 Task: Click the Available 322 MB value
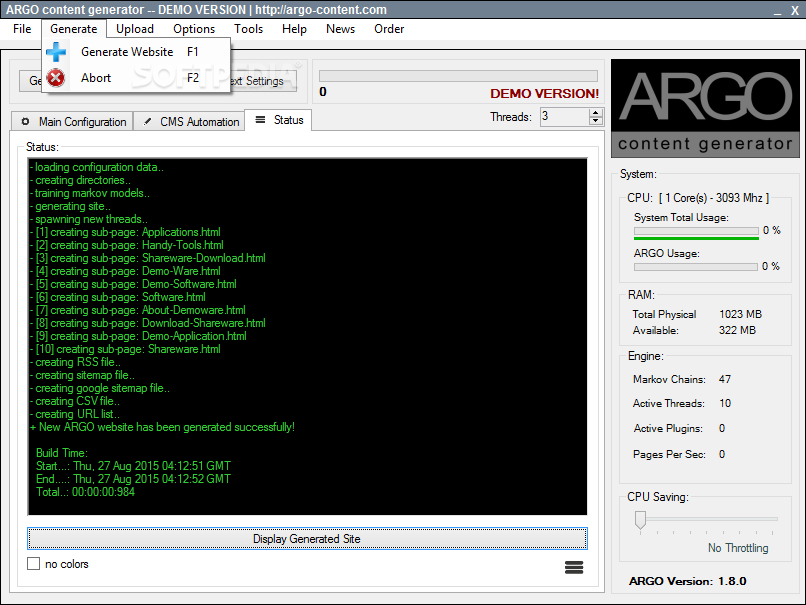point(737,330)
